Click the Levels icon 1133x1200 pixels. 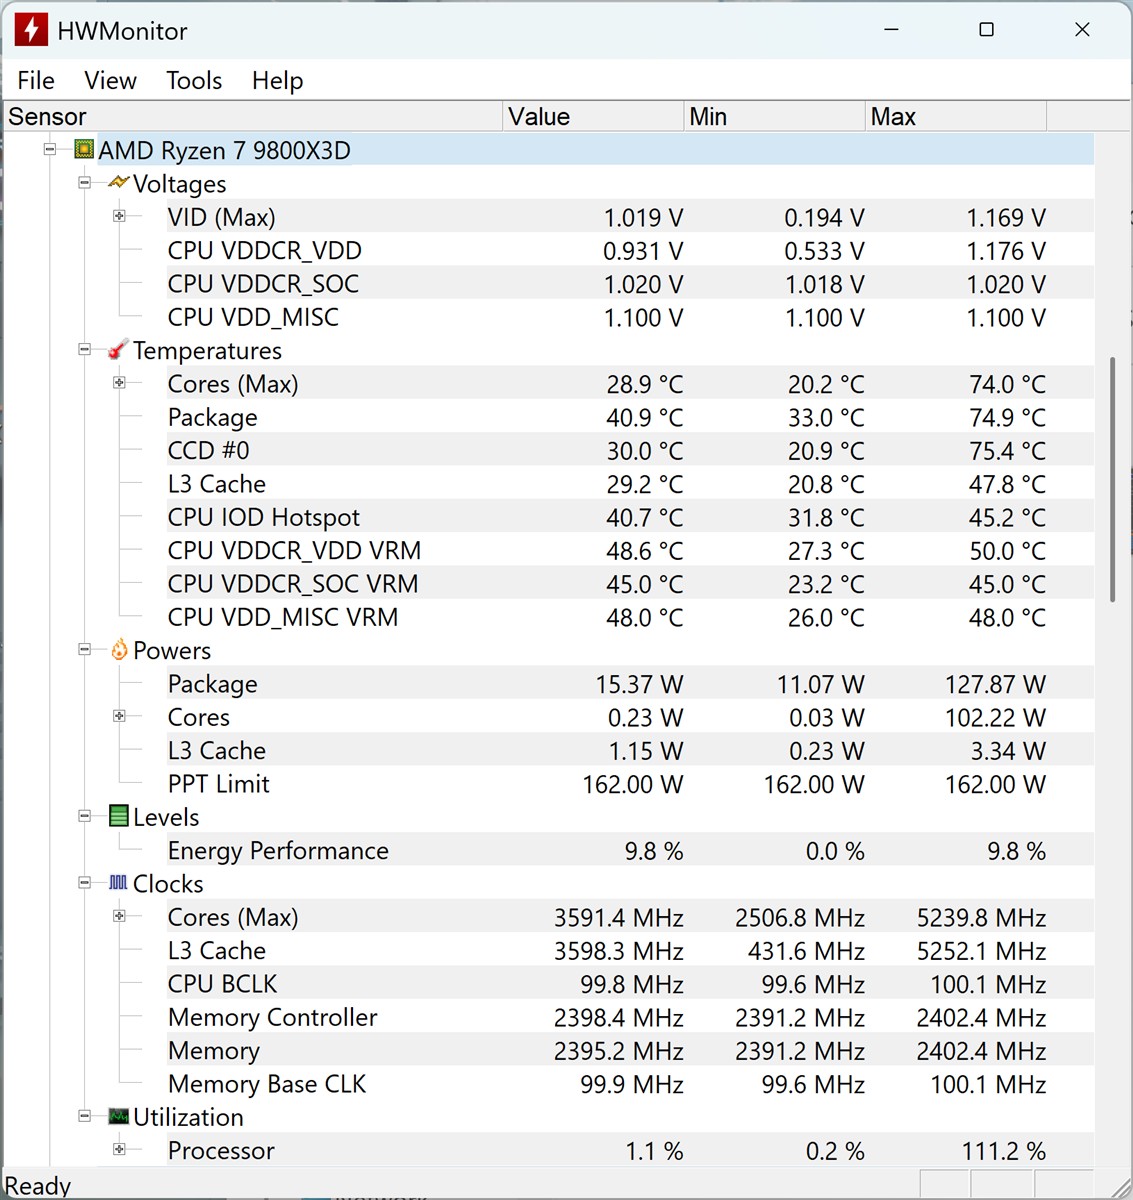pos(118,816)
